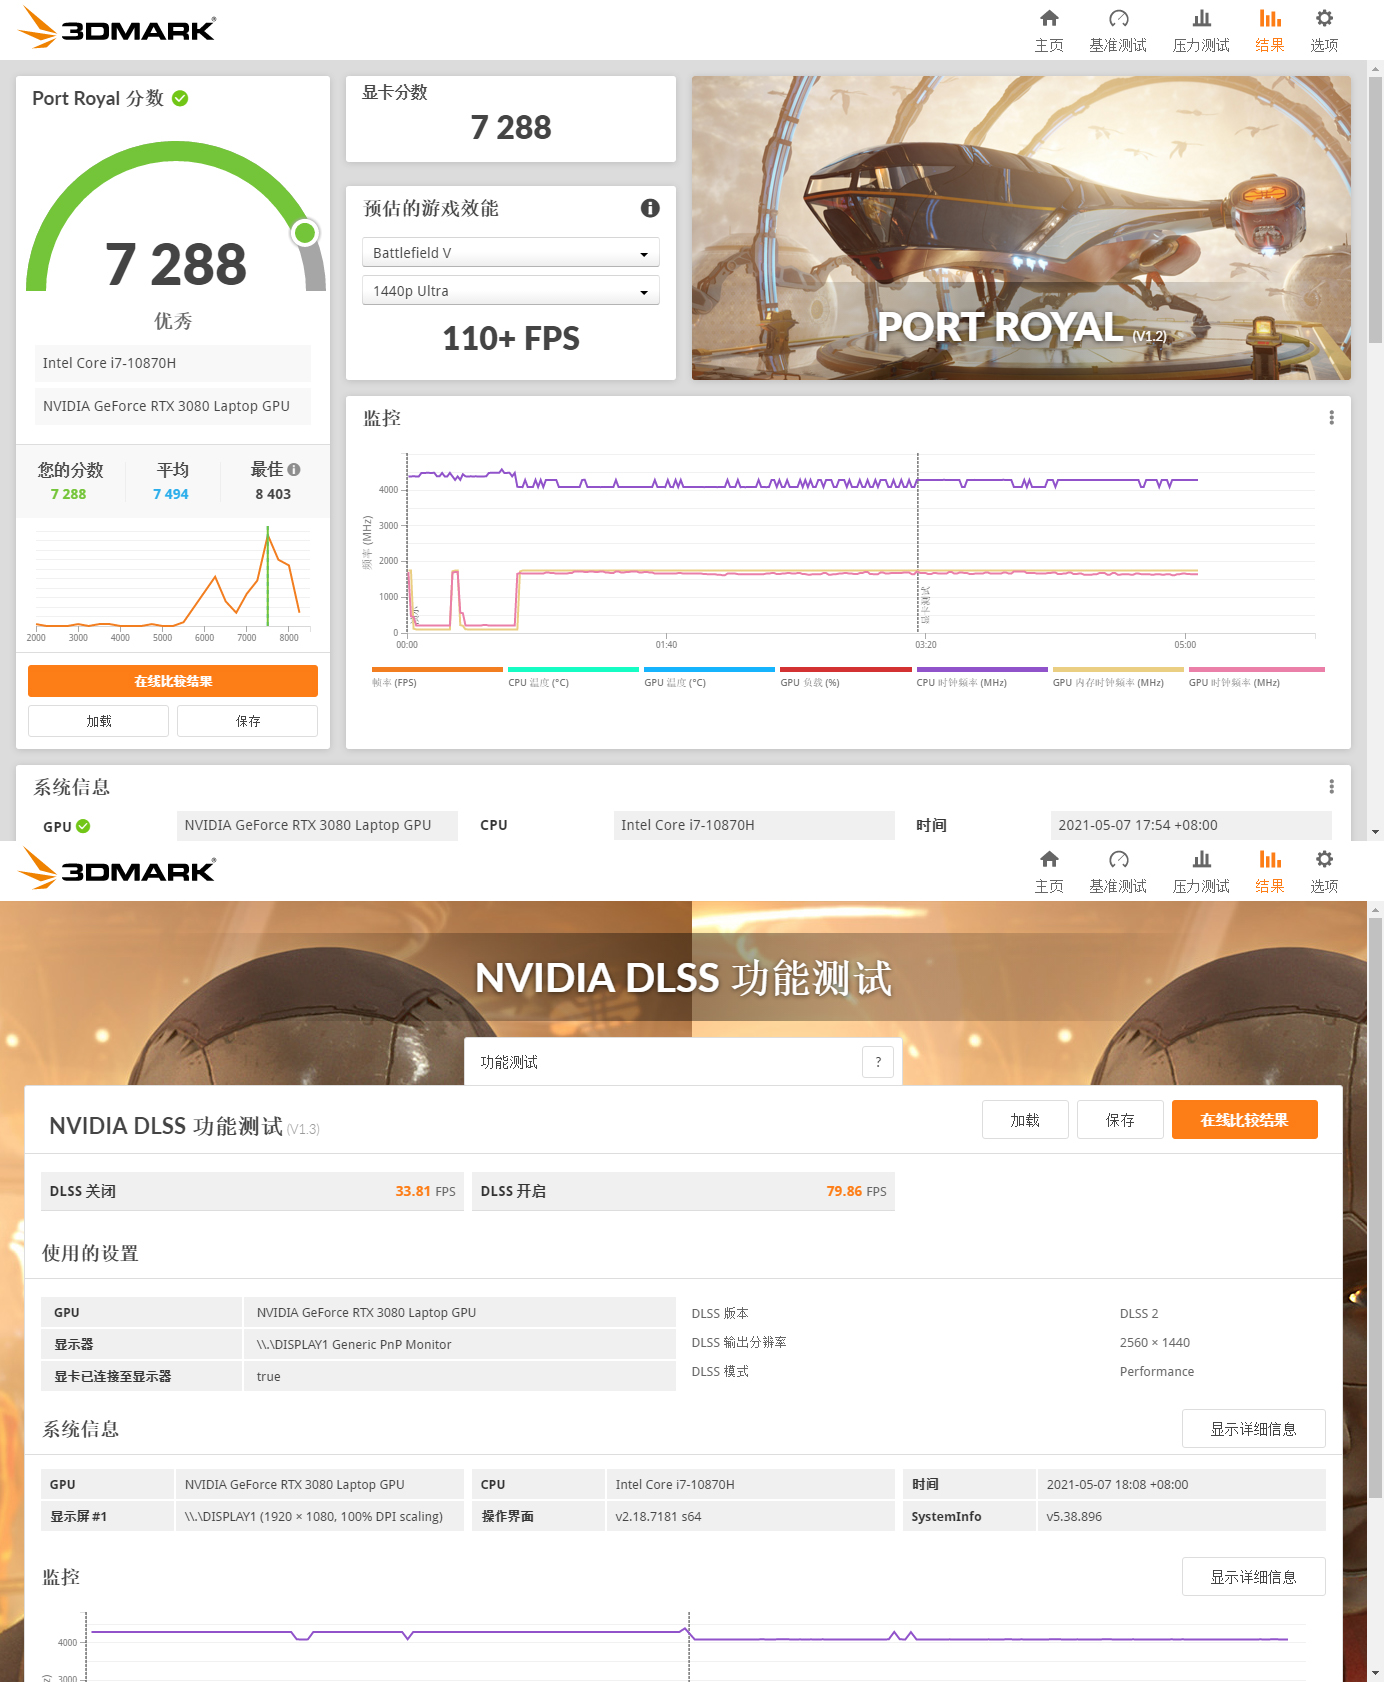Viewport: 1384px width, 1682px height.
Task: Click 显卡分数 7 288 score card
Action: (511, 119)
